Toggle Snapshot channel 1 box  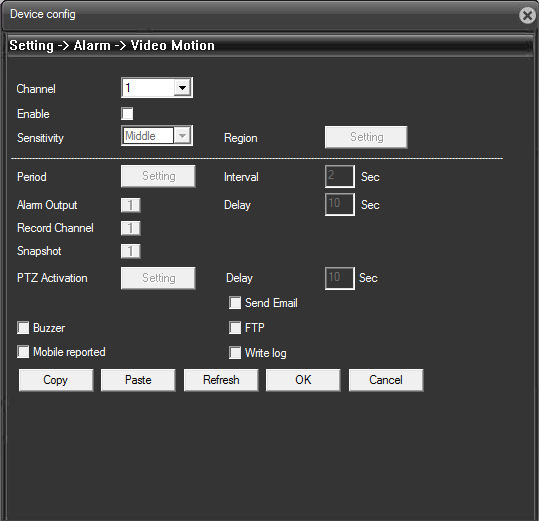pyautogui.click(x=131, y=251)
